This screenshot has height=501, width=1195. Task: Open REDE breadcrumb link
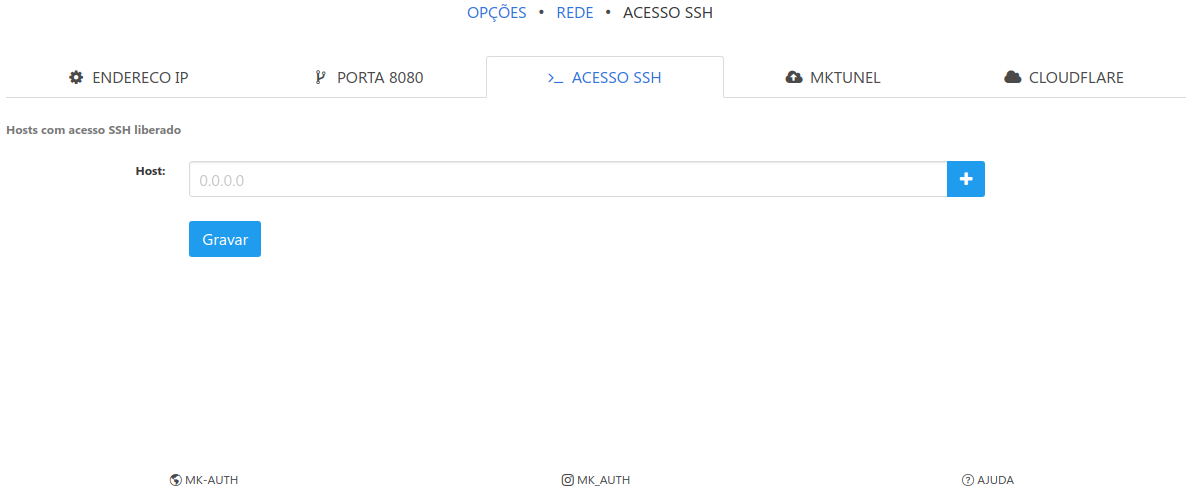tap(574, 13)
